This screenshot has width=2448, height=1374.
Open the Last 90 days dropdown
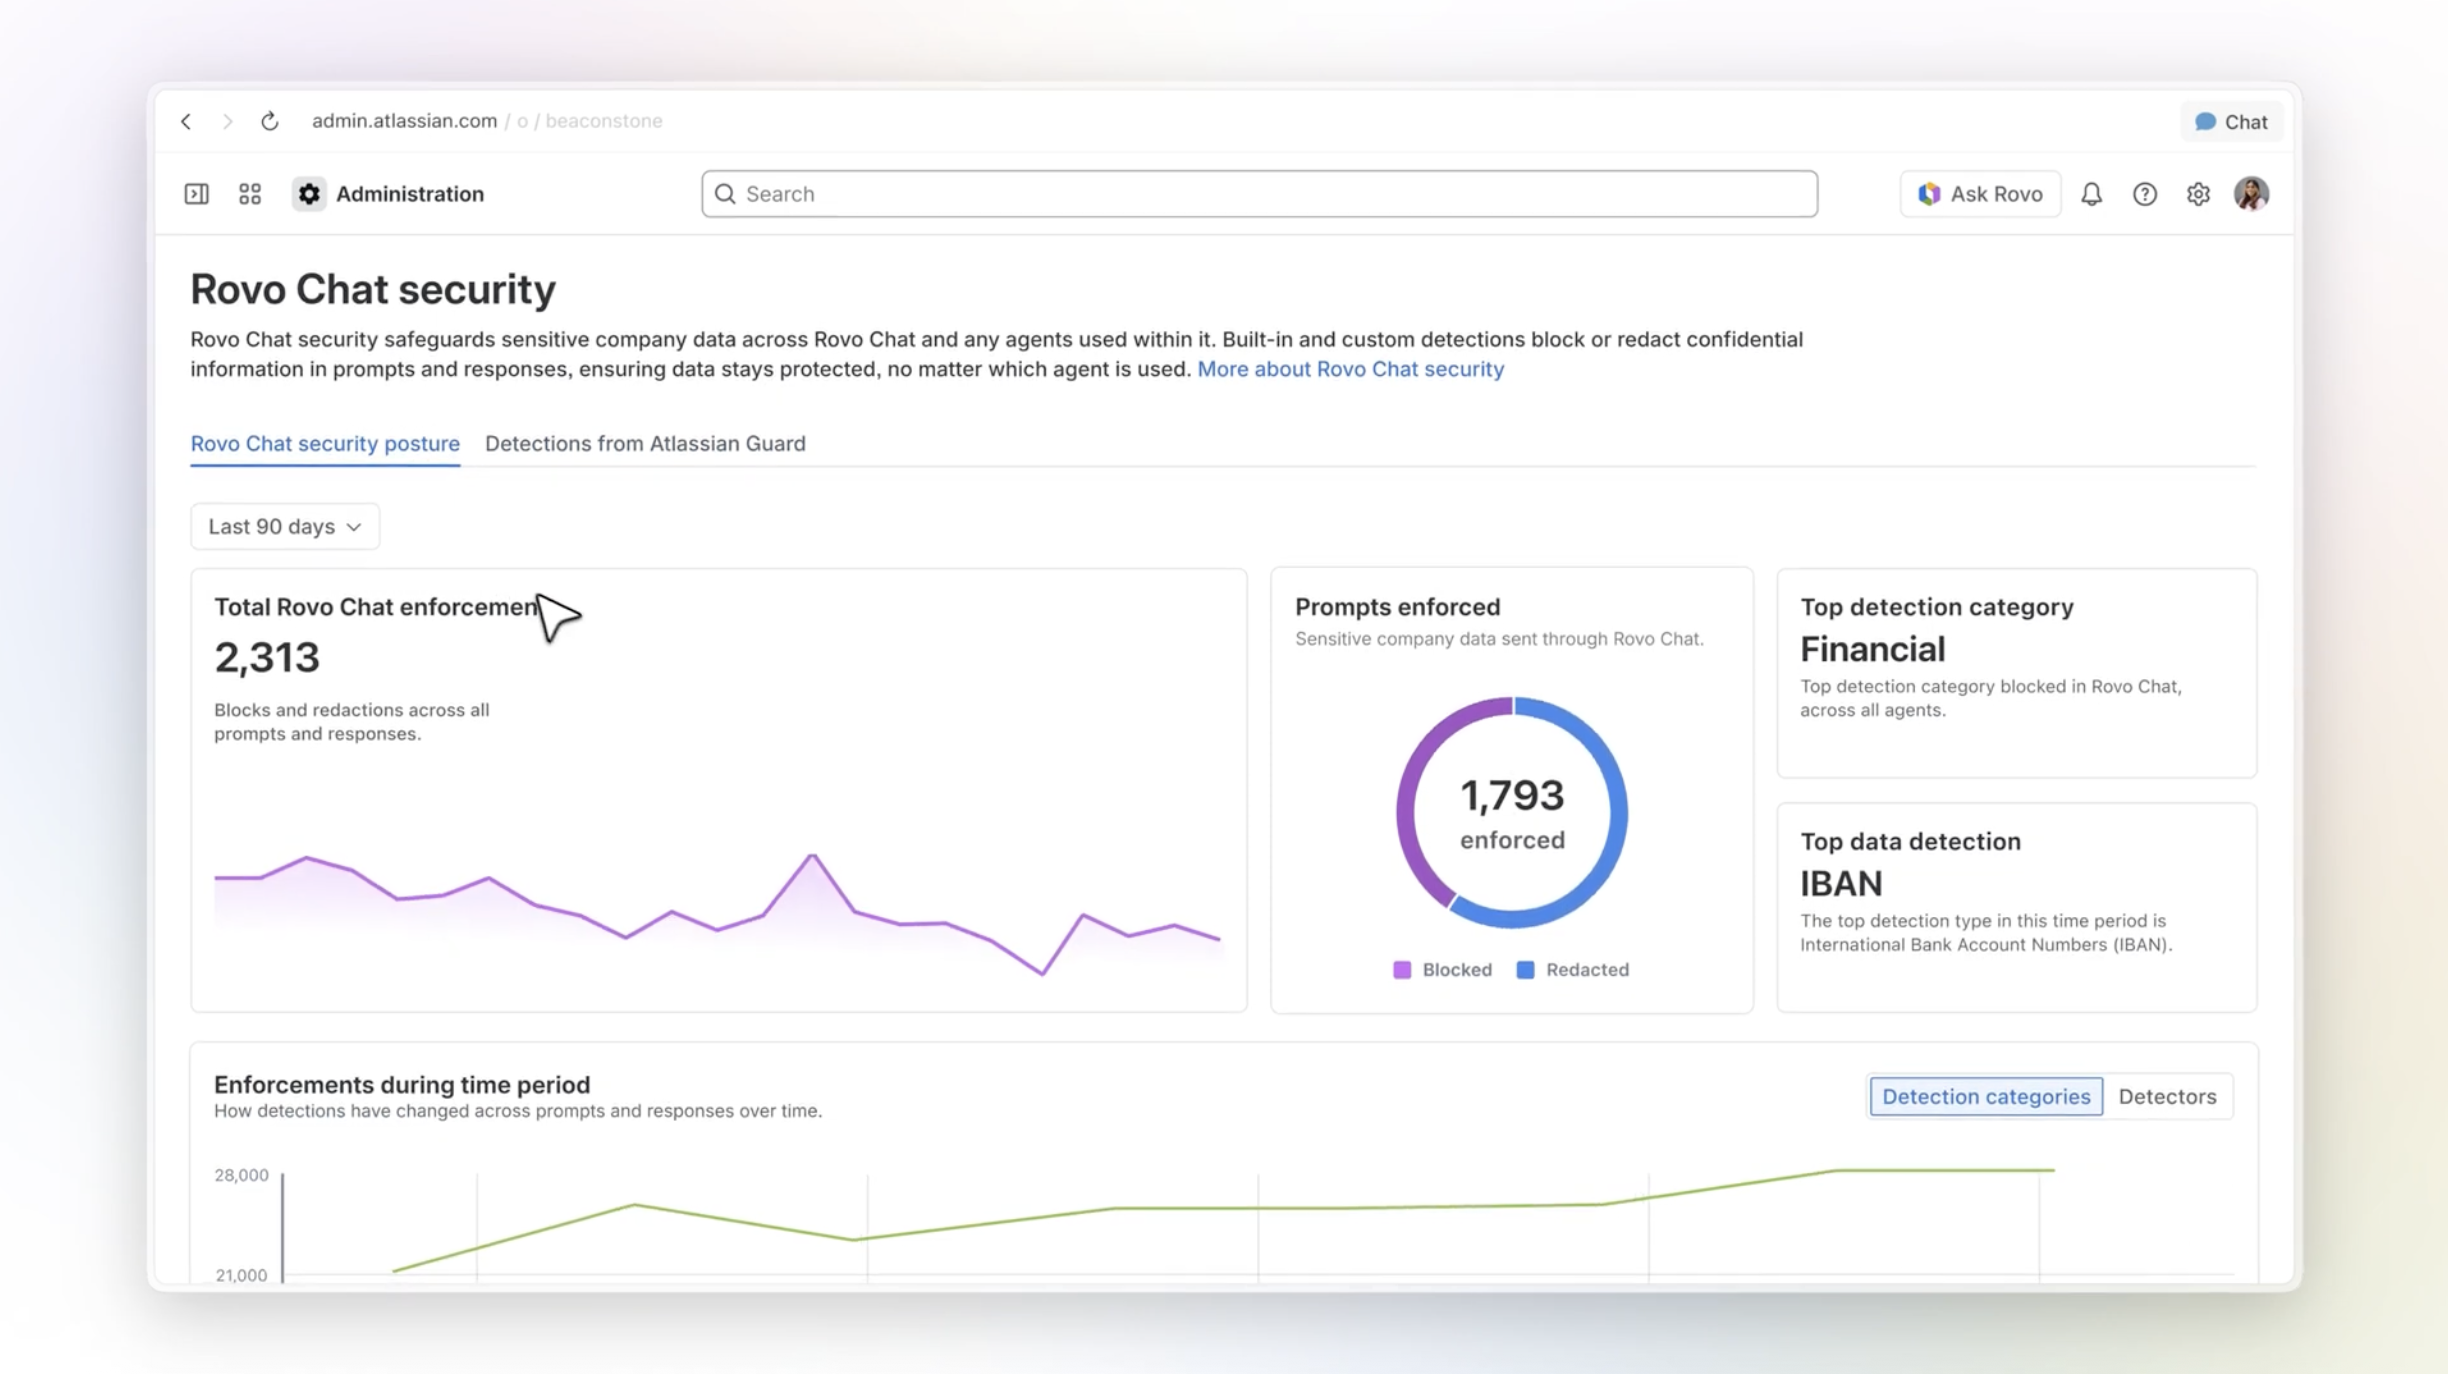285,526
